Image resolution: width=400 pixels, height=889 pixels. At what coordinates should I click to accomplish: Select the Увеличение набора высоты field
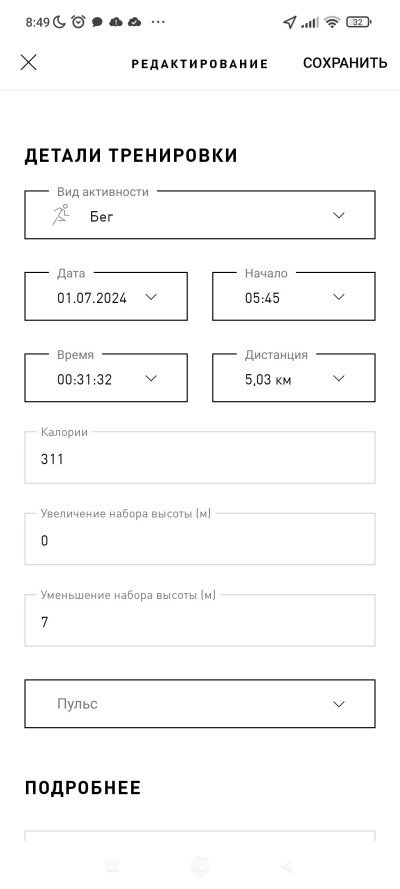(199, 539)
